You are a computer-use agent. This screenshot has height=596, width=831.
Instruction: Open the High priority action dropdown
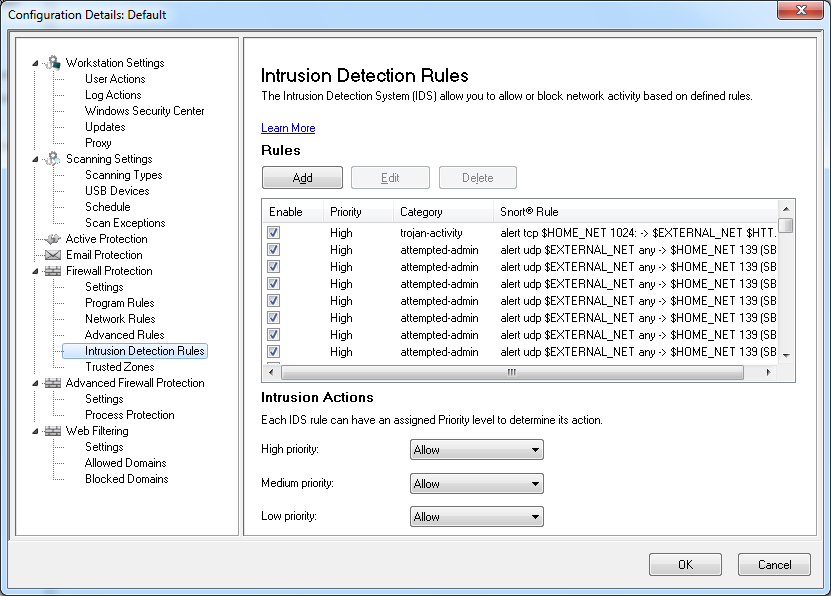[476, 450]
